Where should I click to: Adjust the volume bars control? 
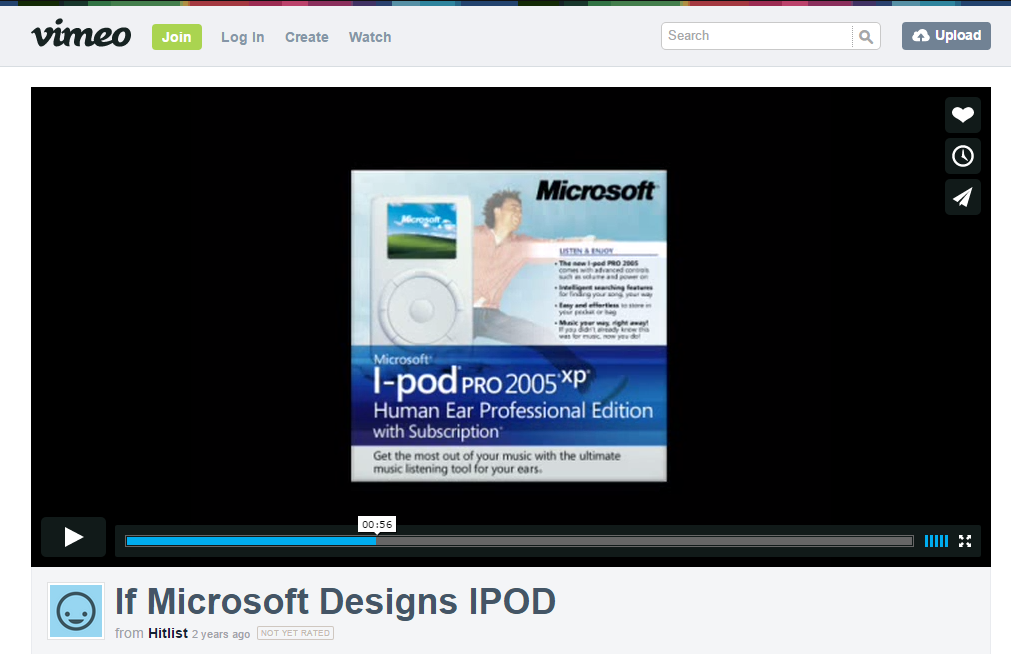click(936, 541)
